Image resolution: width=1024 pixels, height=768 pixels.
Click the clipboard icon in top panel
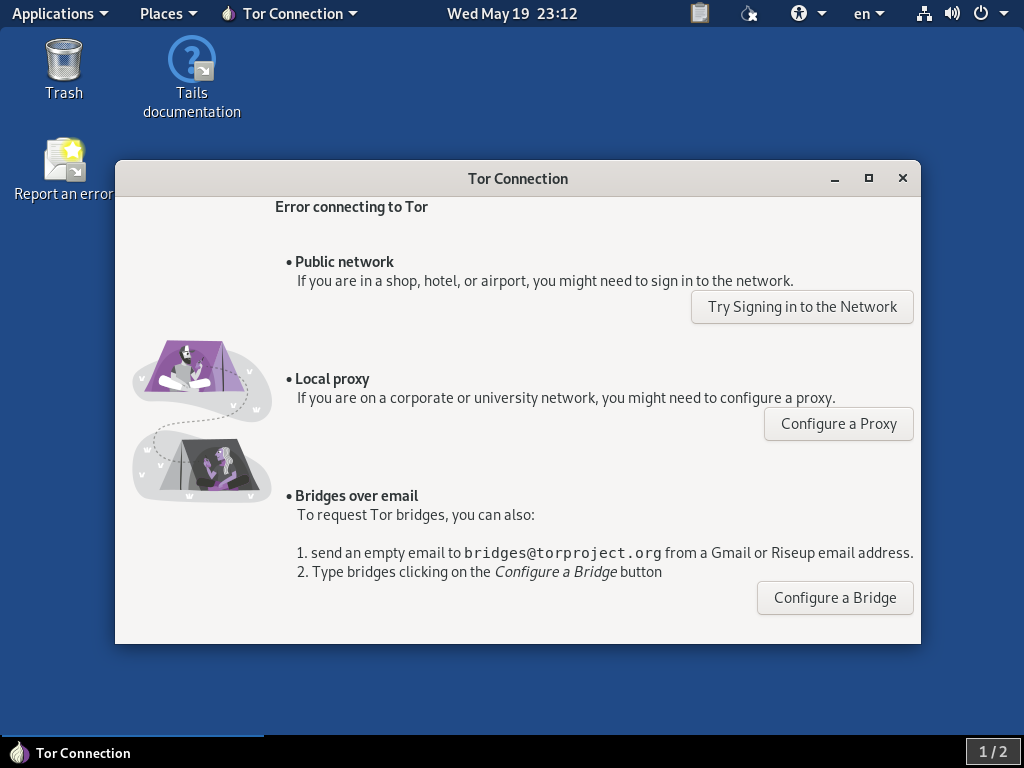tap(699, 13)
